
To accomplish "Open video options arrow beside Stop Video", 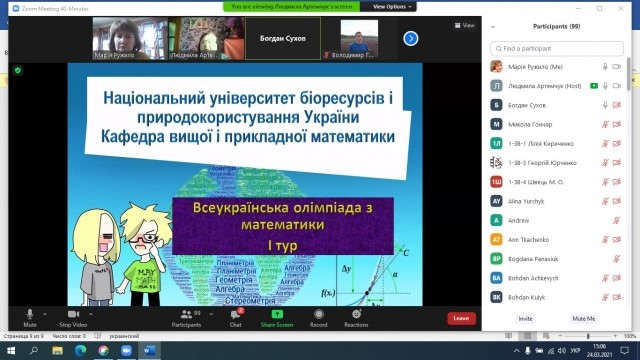I will click(91, 314).
